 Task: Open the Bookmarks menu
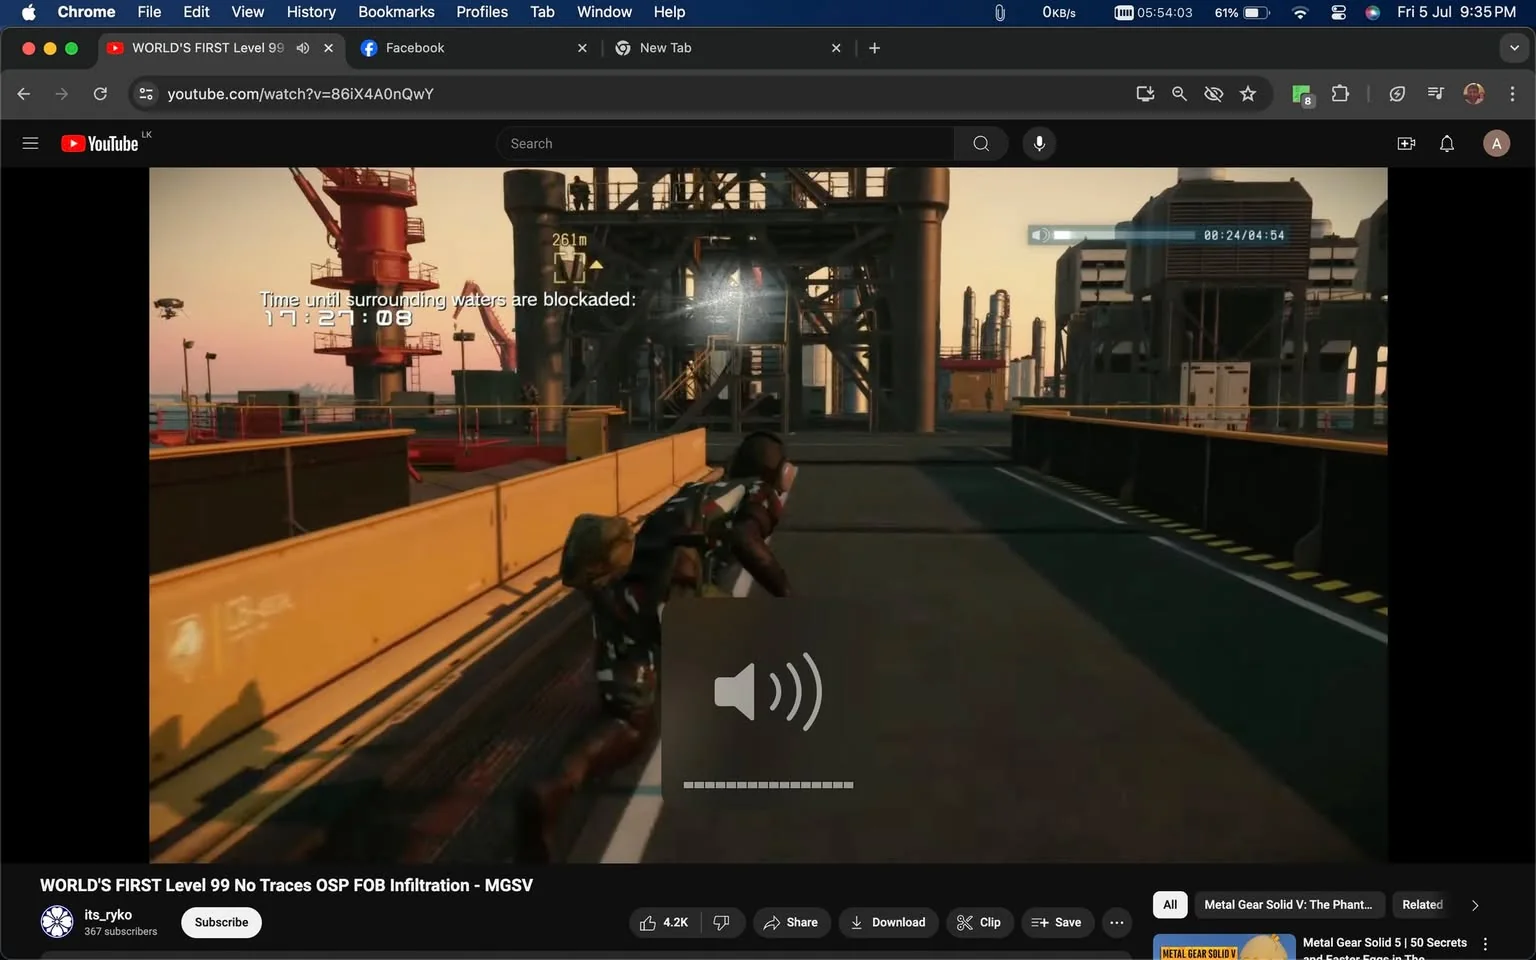pyautogui.click(x=396, y=12)
